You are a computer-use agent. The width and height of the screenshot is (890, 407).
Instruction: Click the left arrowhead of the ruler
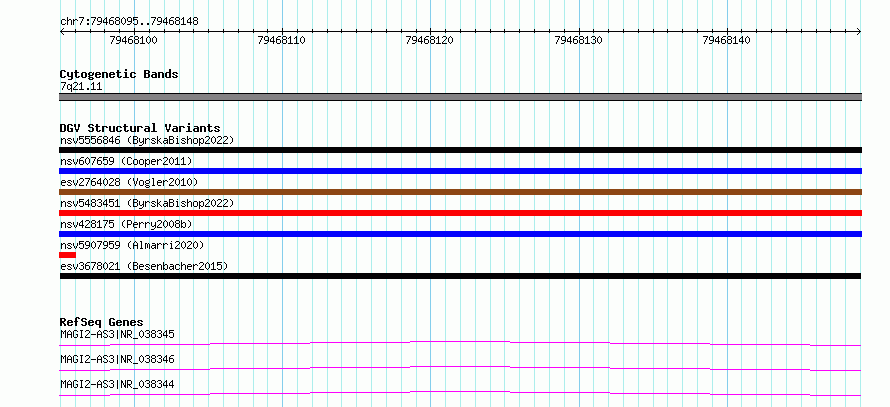pos(62,32)
